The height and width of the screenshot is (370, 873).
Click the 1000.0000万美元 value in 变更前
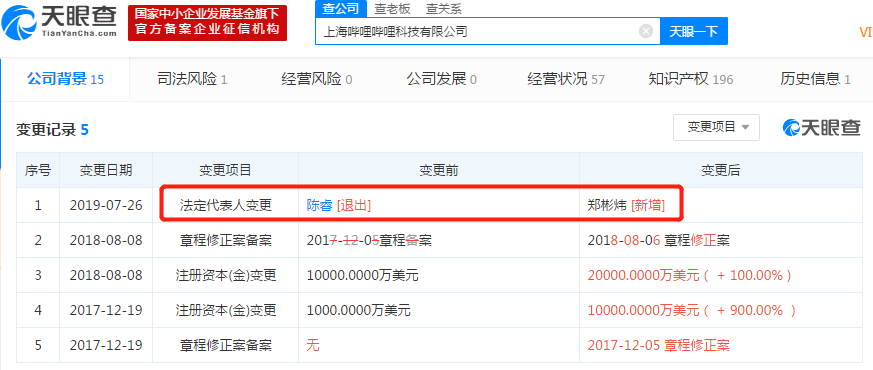pyautogui.click(x=359, y=310)
